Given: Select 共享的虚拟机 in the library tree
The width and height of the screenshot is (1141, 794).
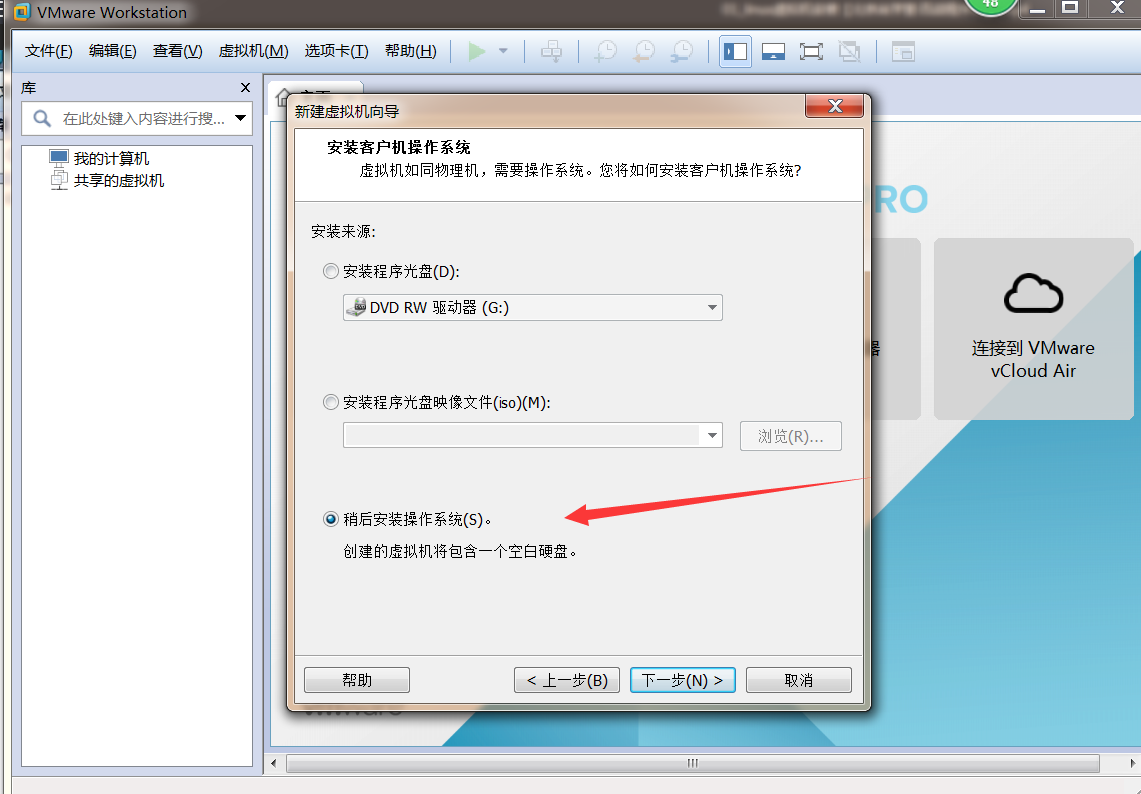Looking at the screenshot, I should pos(119,180).
